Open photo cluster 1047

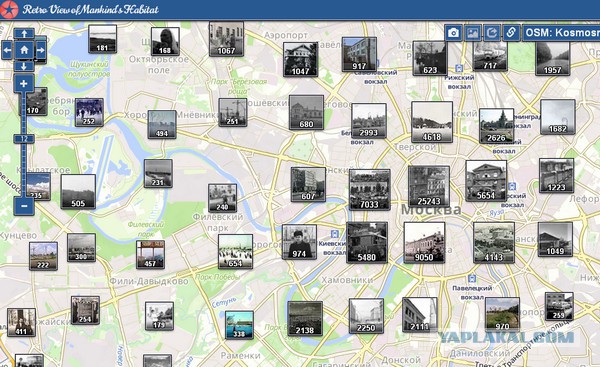pyautogui.click(x=300, y=59)
